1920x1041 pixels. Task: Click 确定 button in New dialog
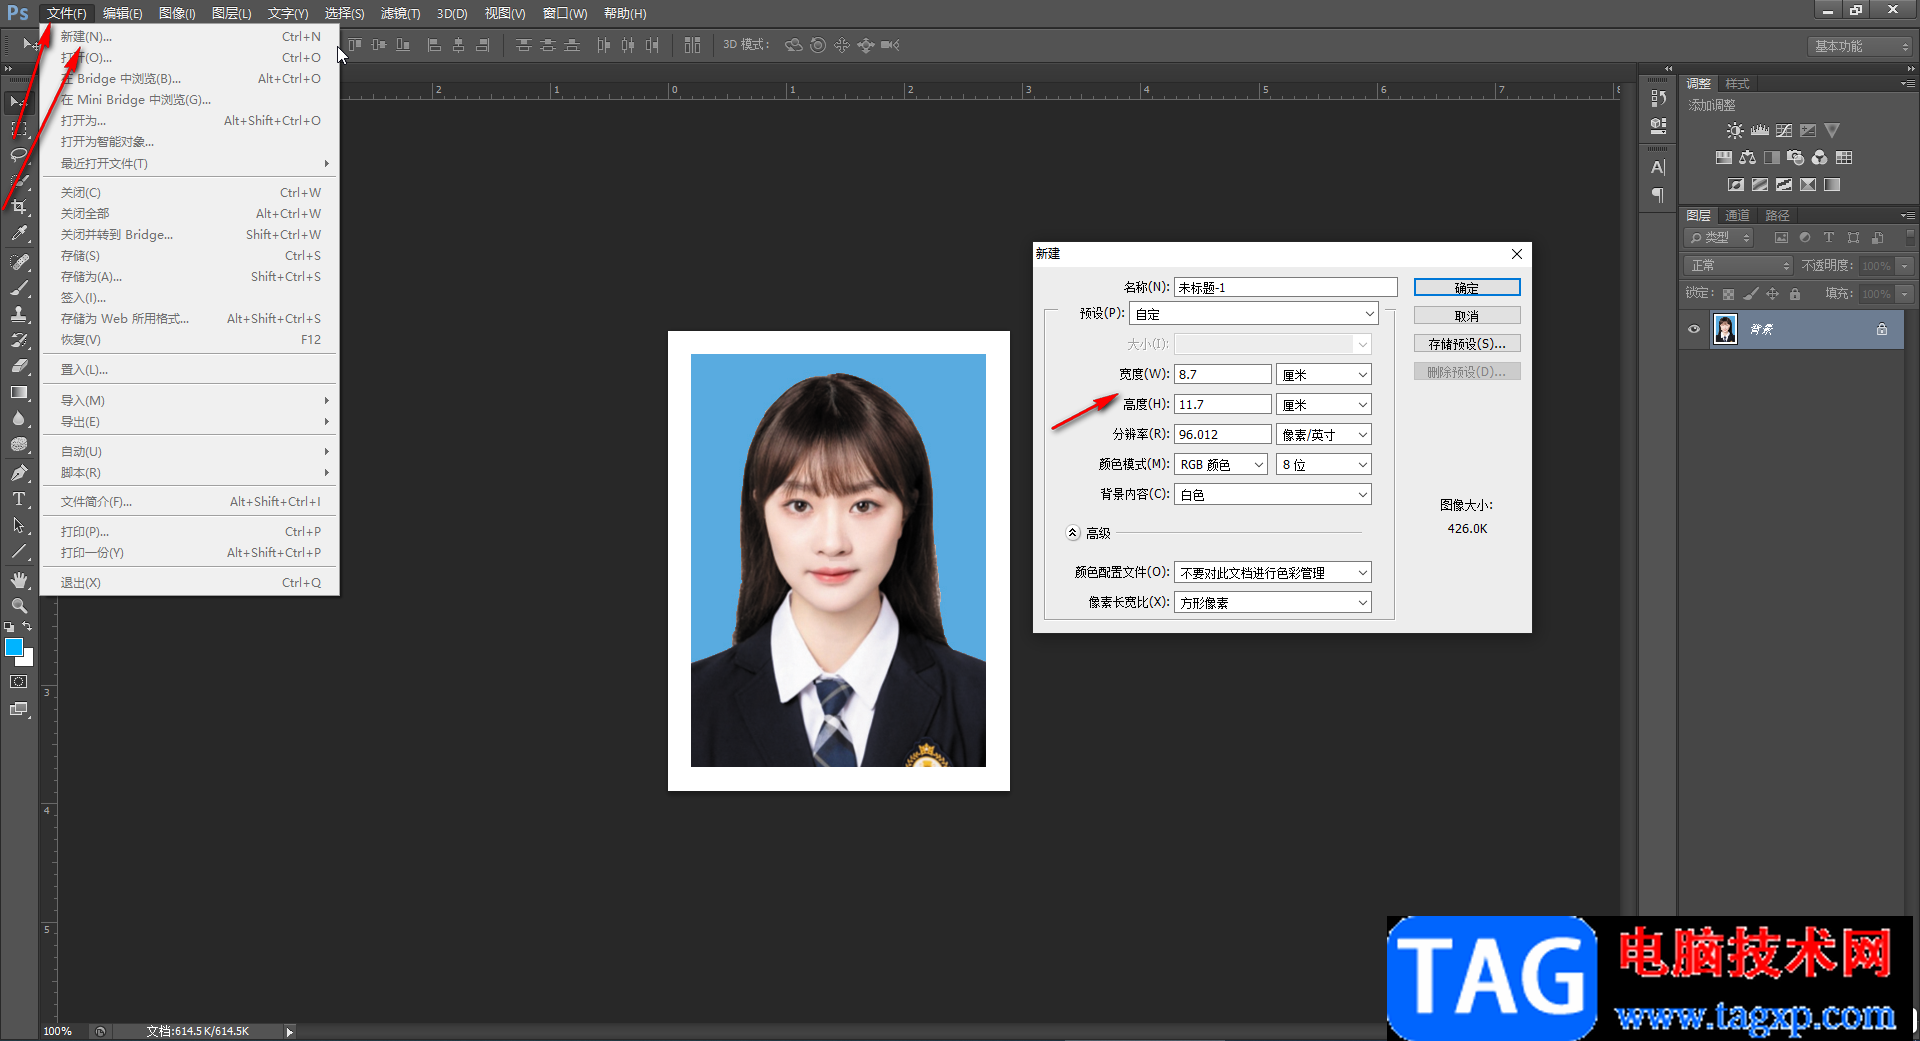pyautogui.click(x=1467, y=288)
